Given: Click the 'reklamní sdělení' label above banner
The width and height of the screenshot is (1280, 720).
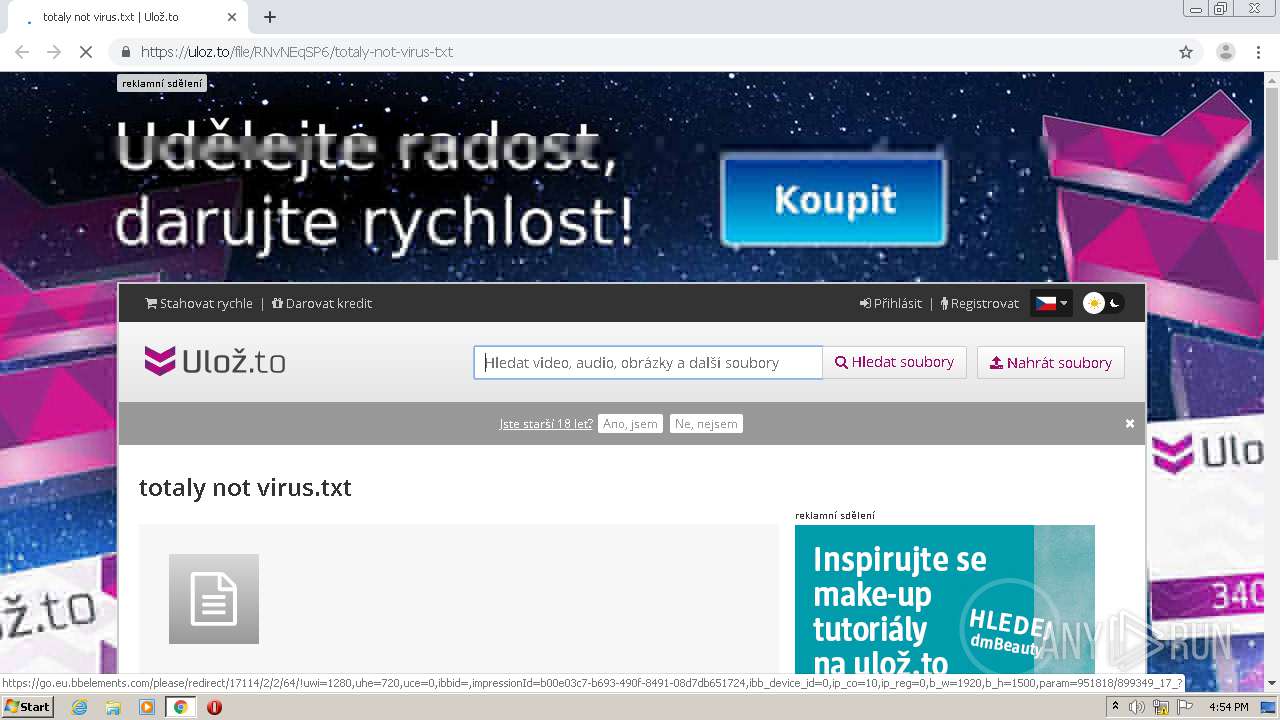Looking at the screenshot, I should (162, 84).
